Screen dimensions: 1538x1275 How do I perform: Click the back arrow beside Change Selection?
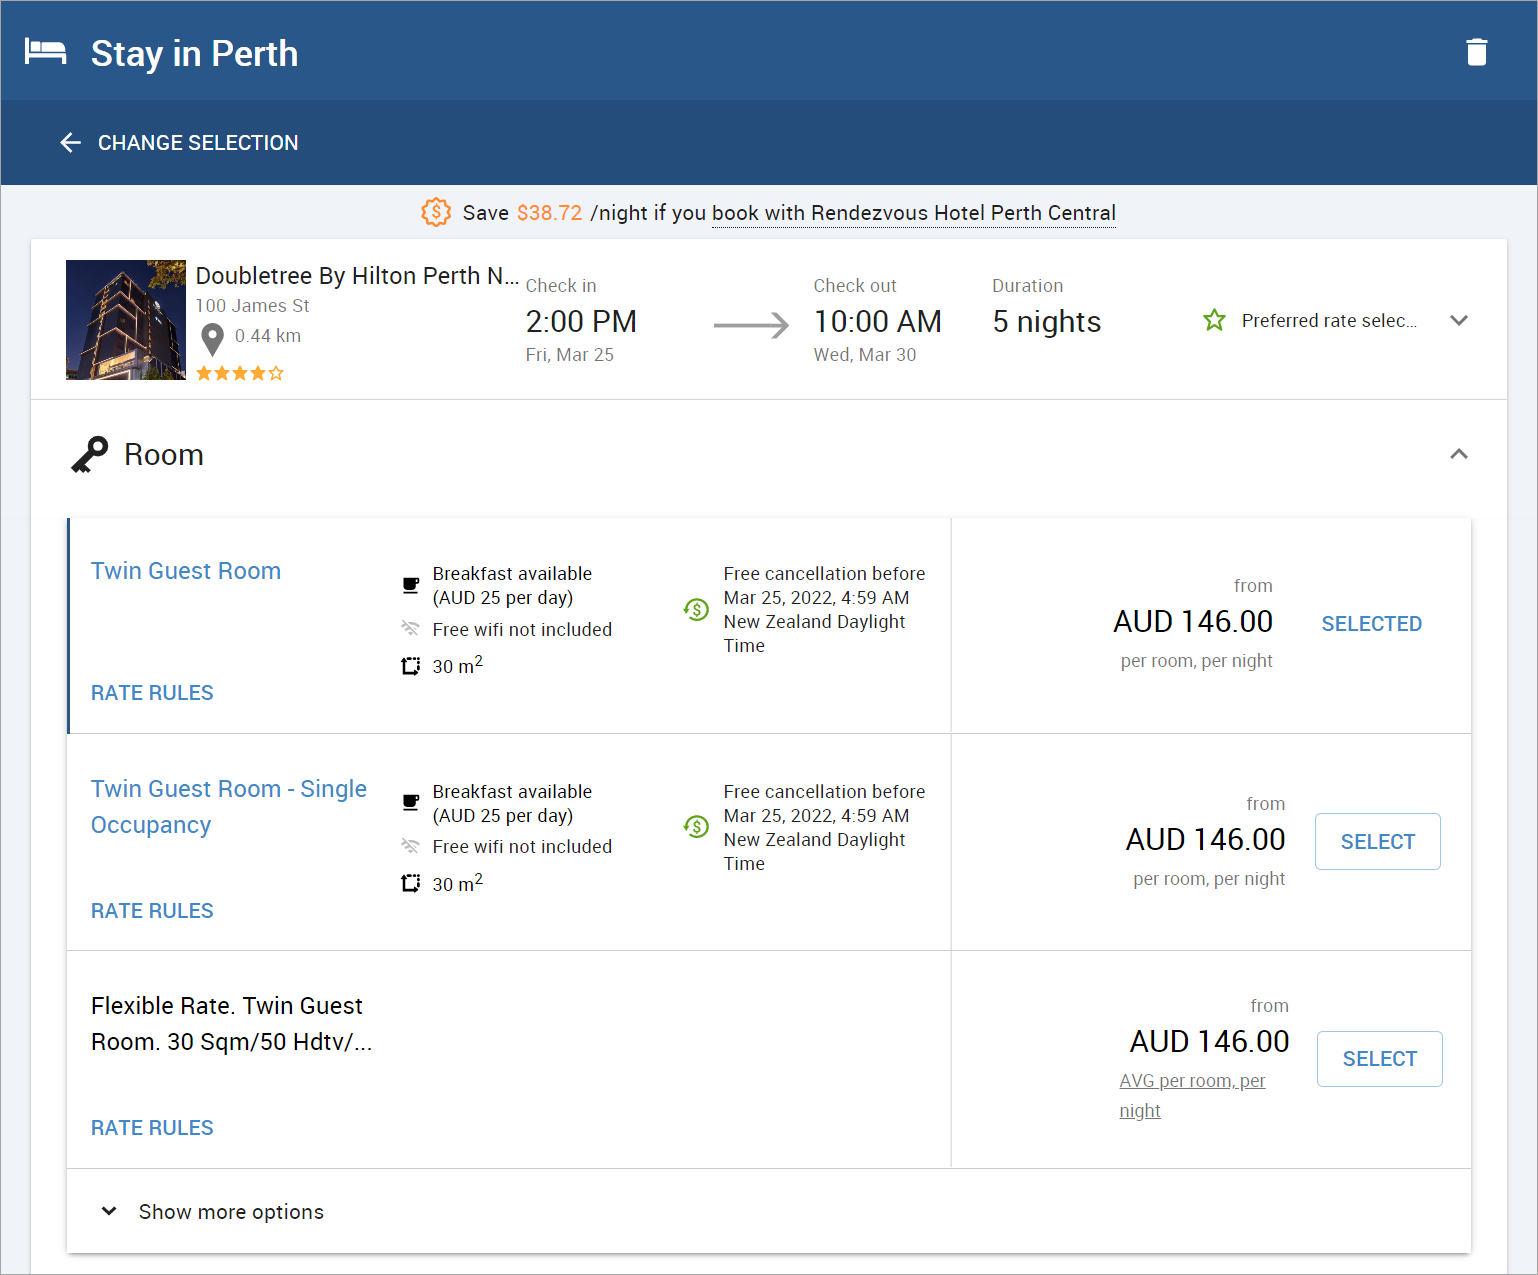click(x=70, y=143)
